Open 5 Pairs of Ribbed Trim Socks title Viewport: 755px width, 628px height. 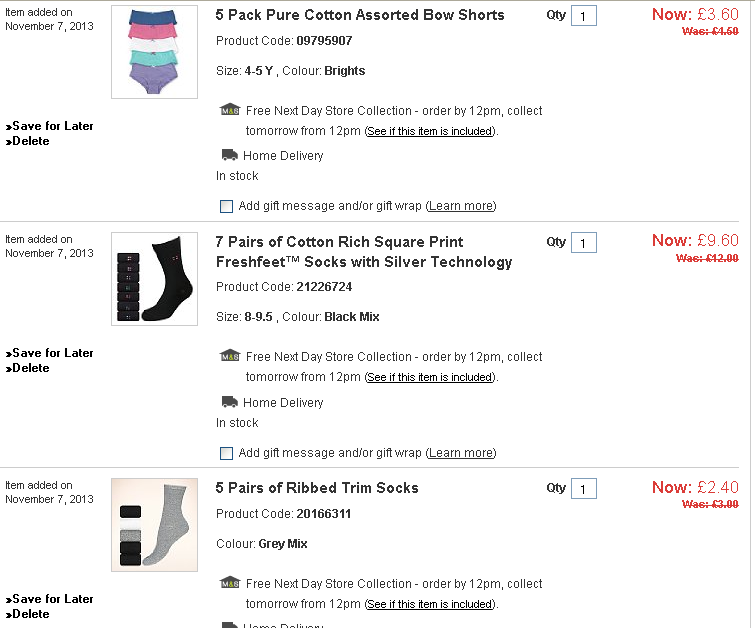click(x=317, y=488)
